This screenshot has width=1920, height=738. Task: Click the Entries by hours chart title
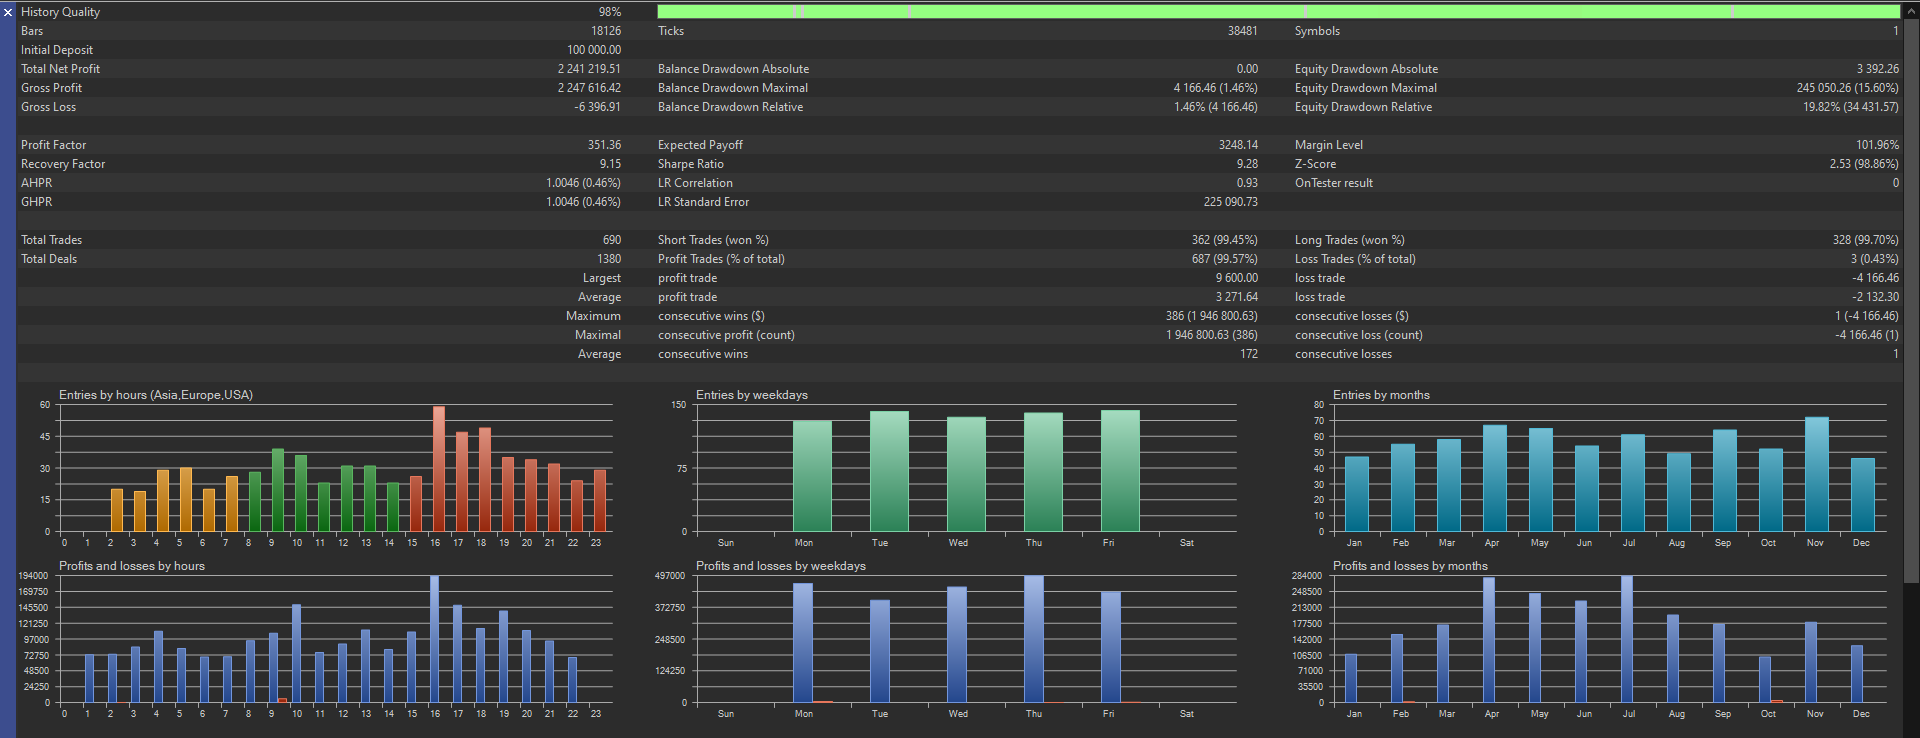(156, 395)
